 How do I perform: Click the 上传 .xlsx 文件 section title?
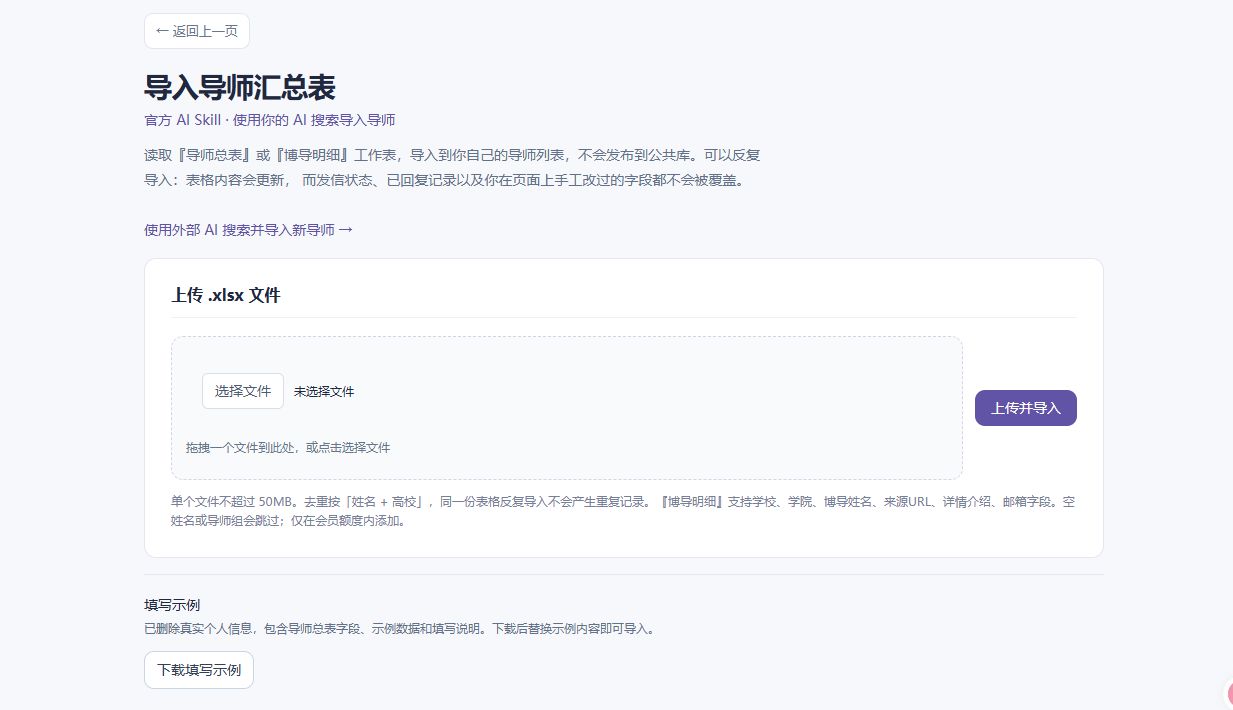coord(226,295)
